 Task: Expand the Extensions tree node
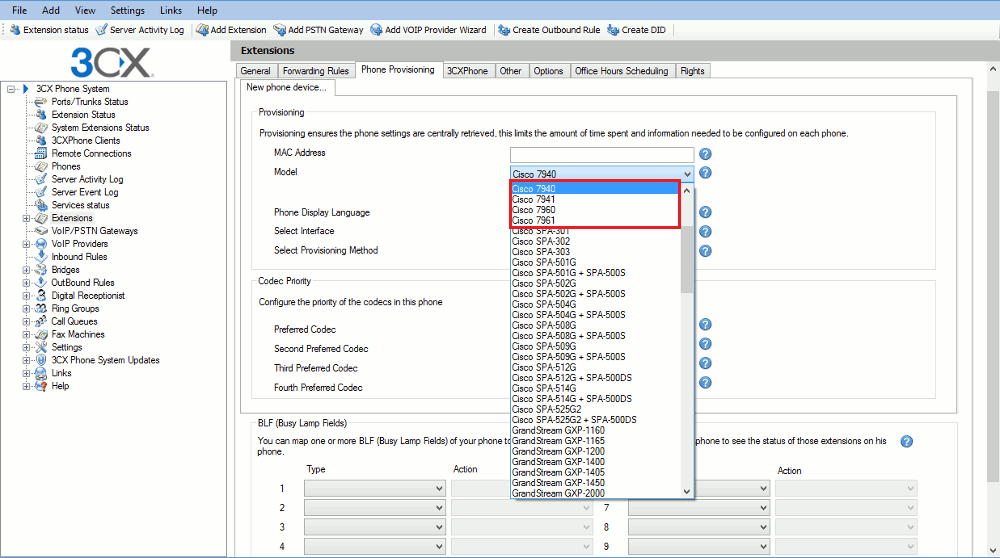26,218
